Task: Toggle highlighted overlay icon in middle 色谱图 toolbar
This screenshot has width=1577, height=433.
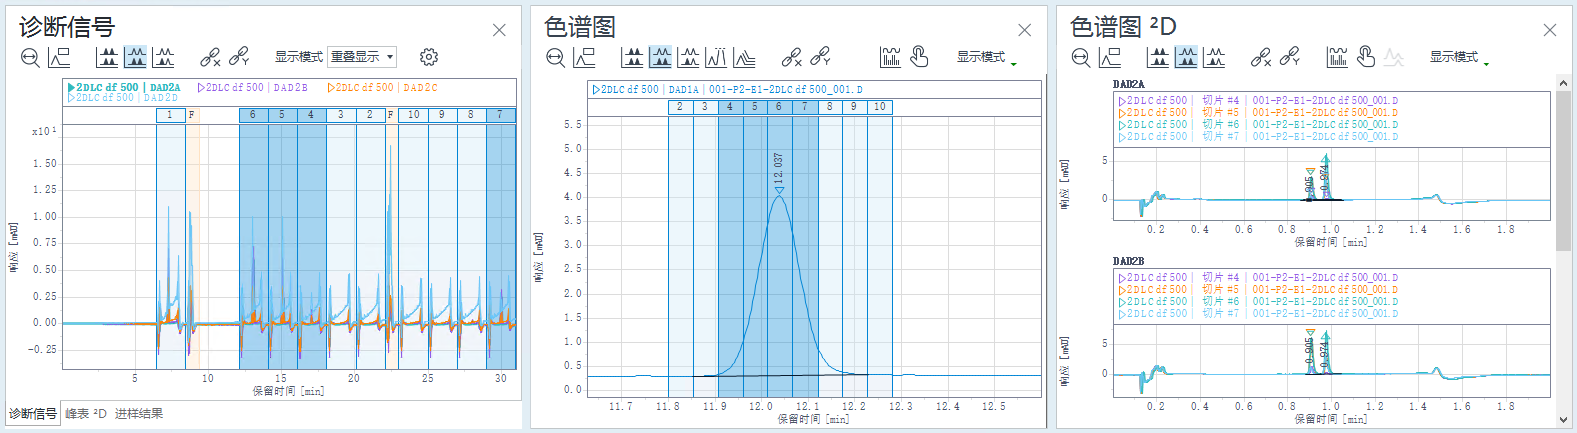Action: pos(661,57)
